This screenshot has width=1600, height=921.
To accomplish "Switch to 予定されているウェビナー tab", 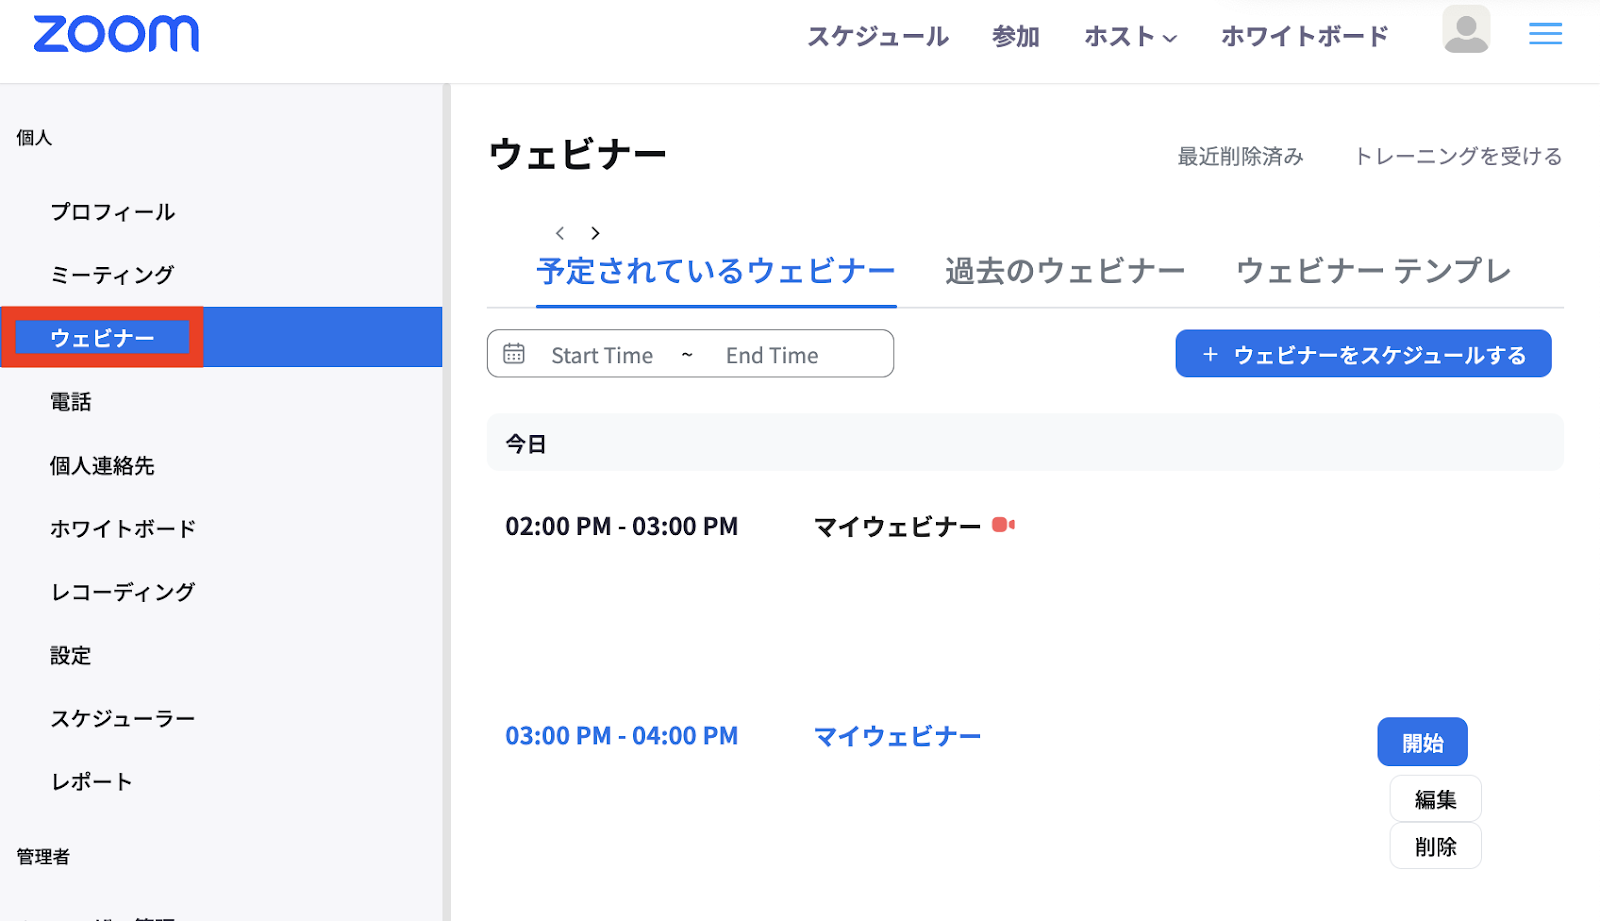I will pyautogui.click(x=716, y=271).
